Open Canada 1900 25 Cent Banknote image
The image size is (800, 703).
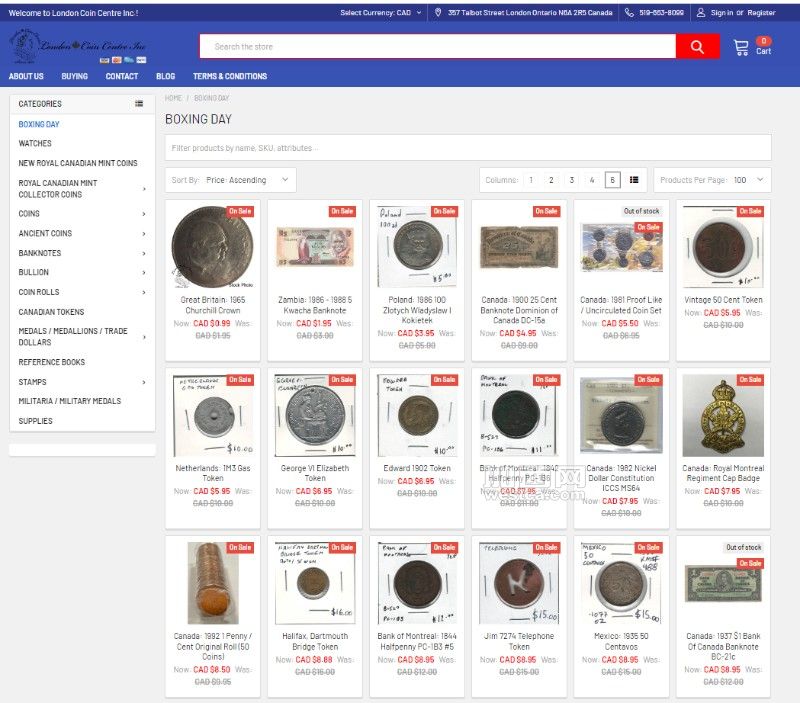pyautogui.click(x=519, y=247)
